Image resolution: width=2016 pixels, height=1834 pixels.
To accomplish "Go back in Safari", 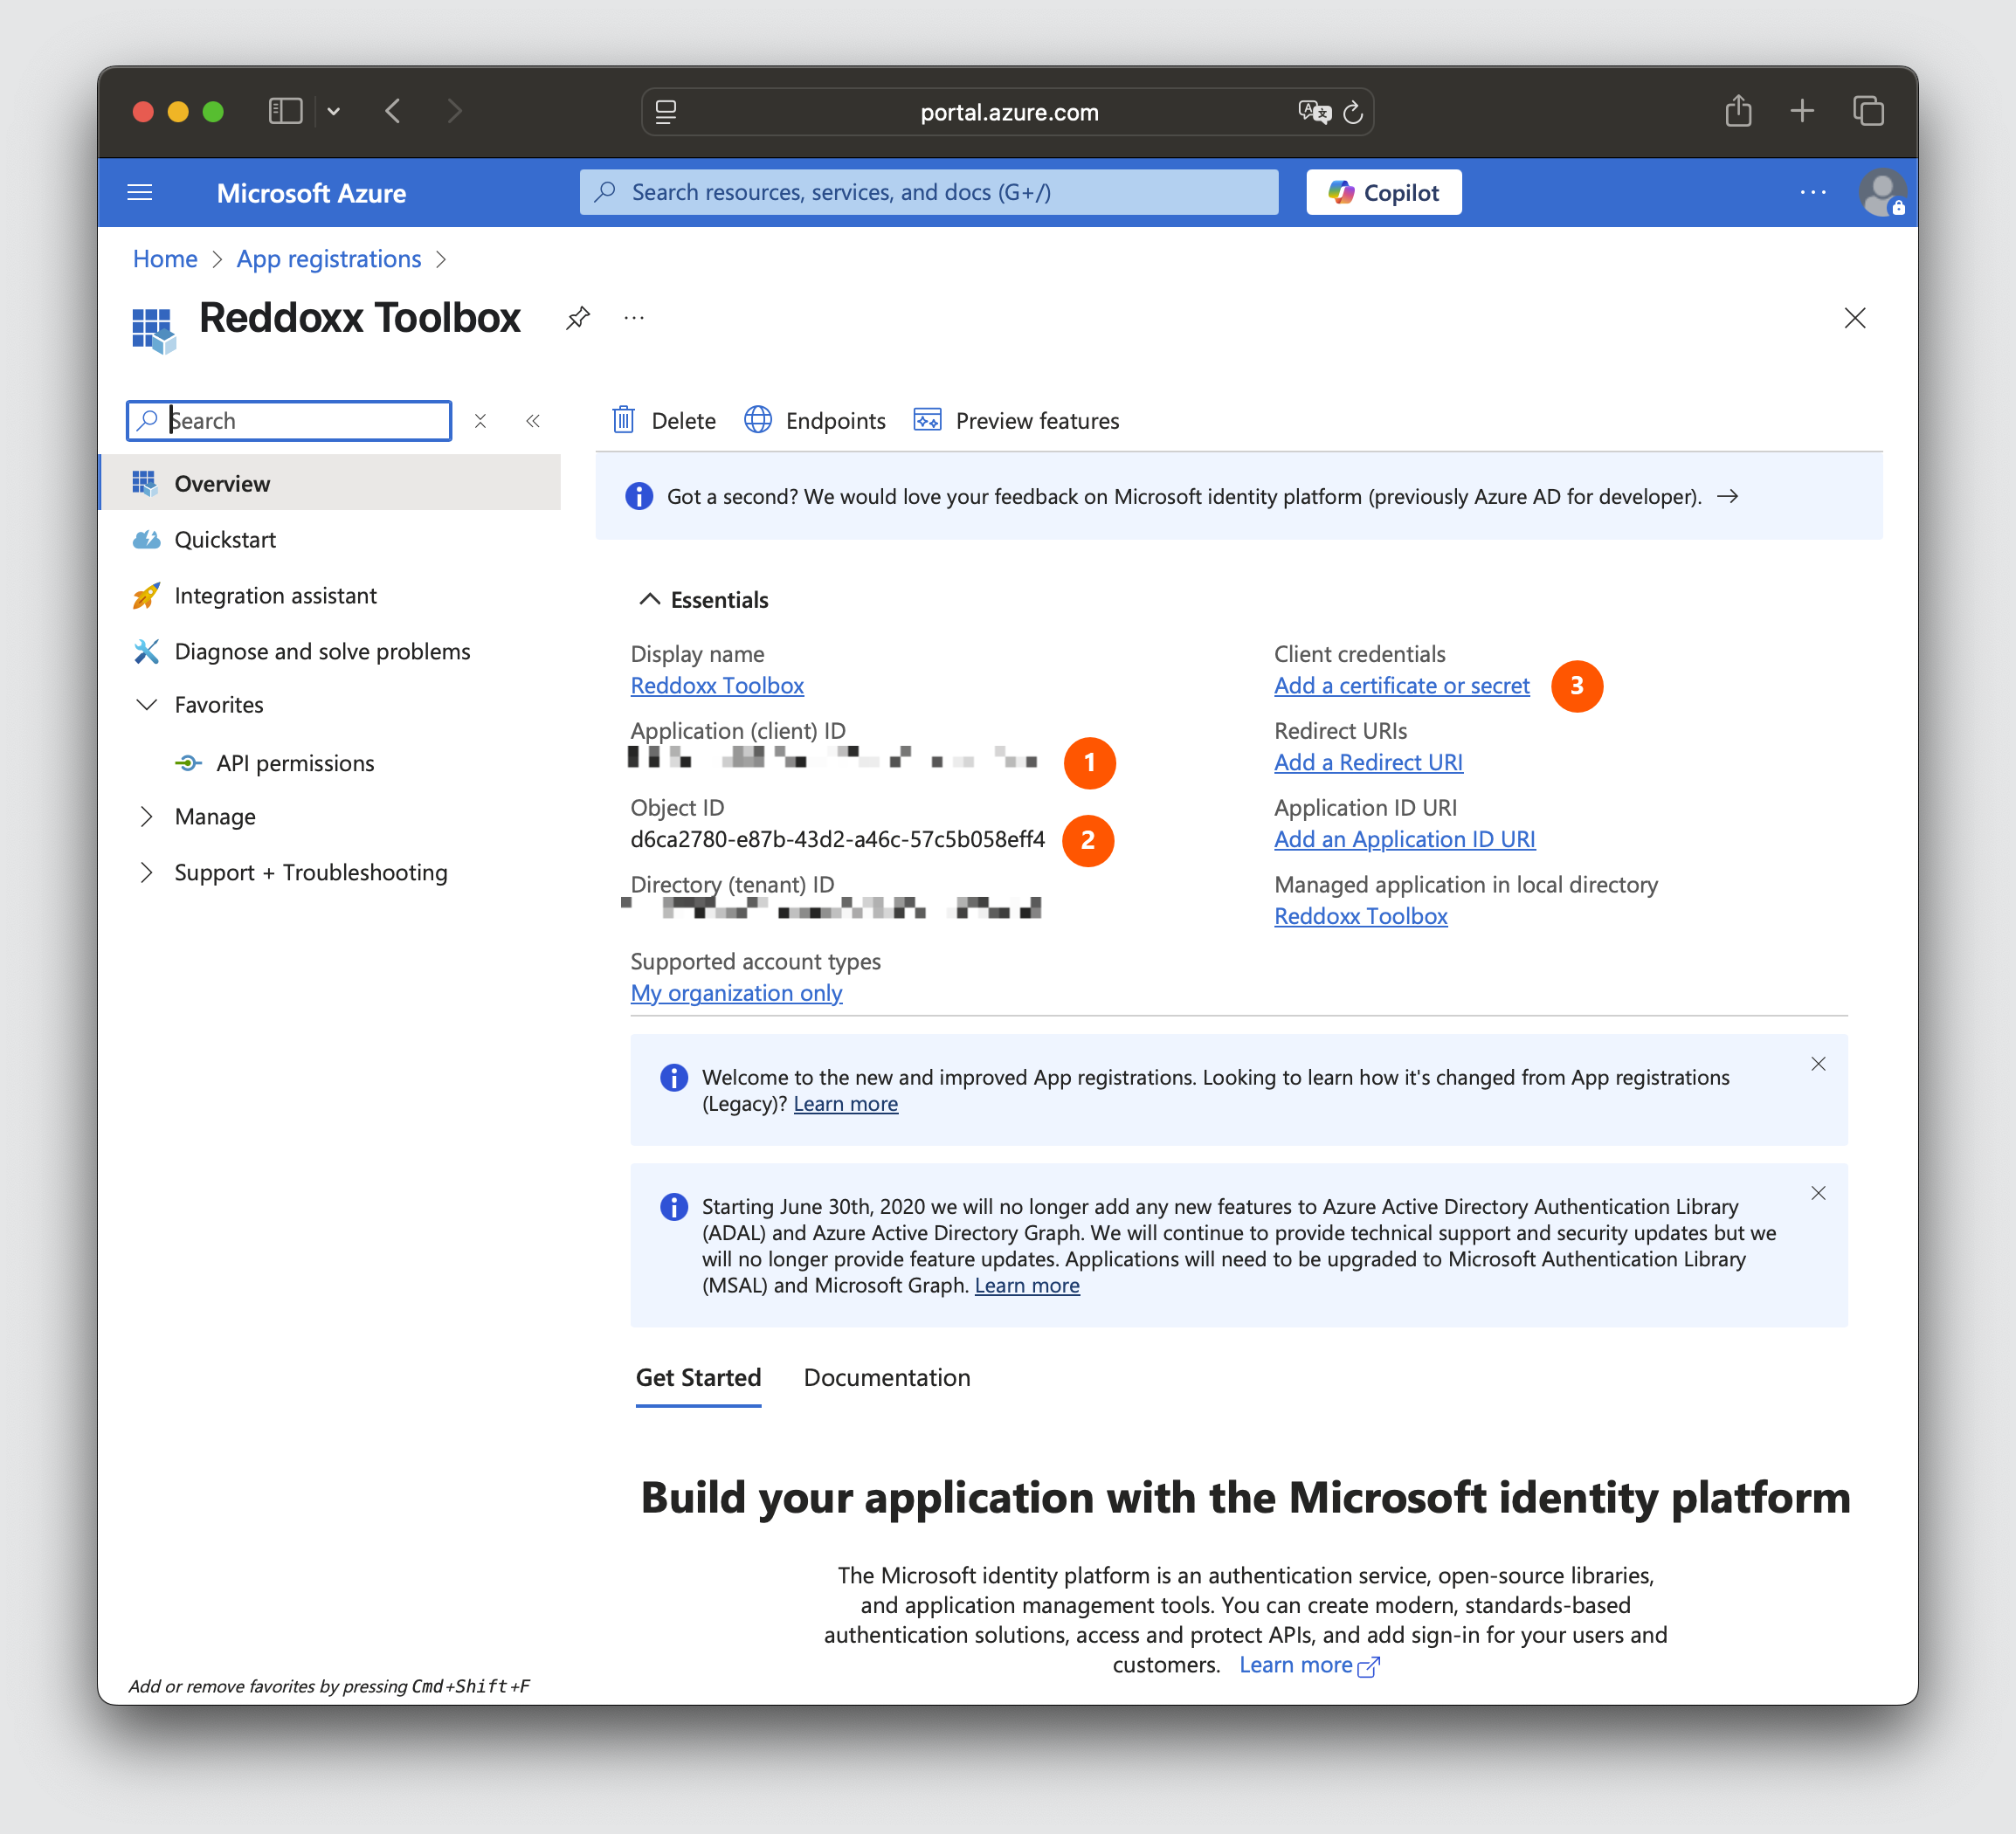I will point(393,111).
